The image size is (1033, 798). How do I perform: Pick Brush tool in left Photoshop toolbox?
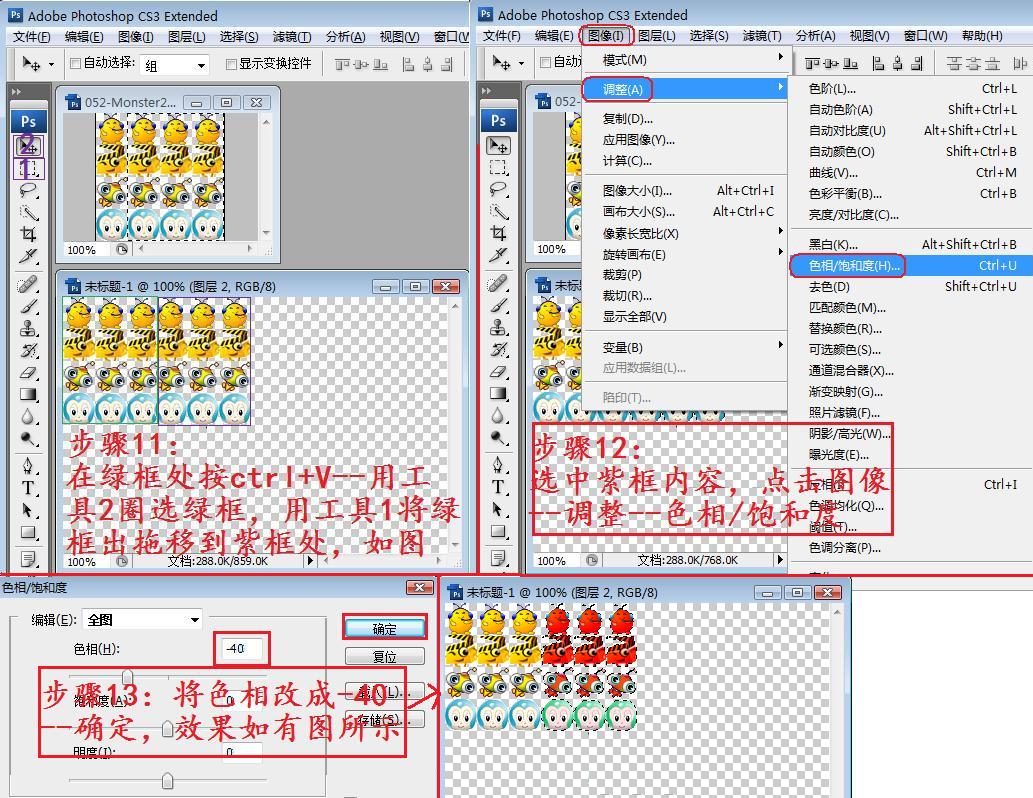(x=28, y=306)
